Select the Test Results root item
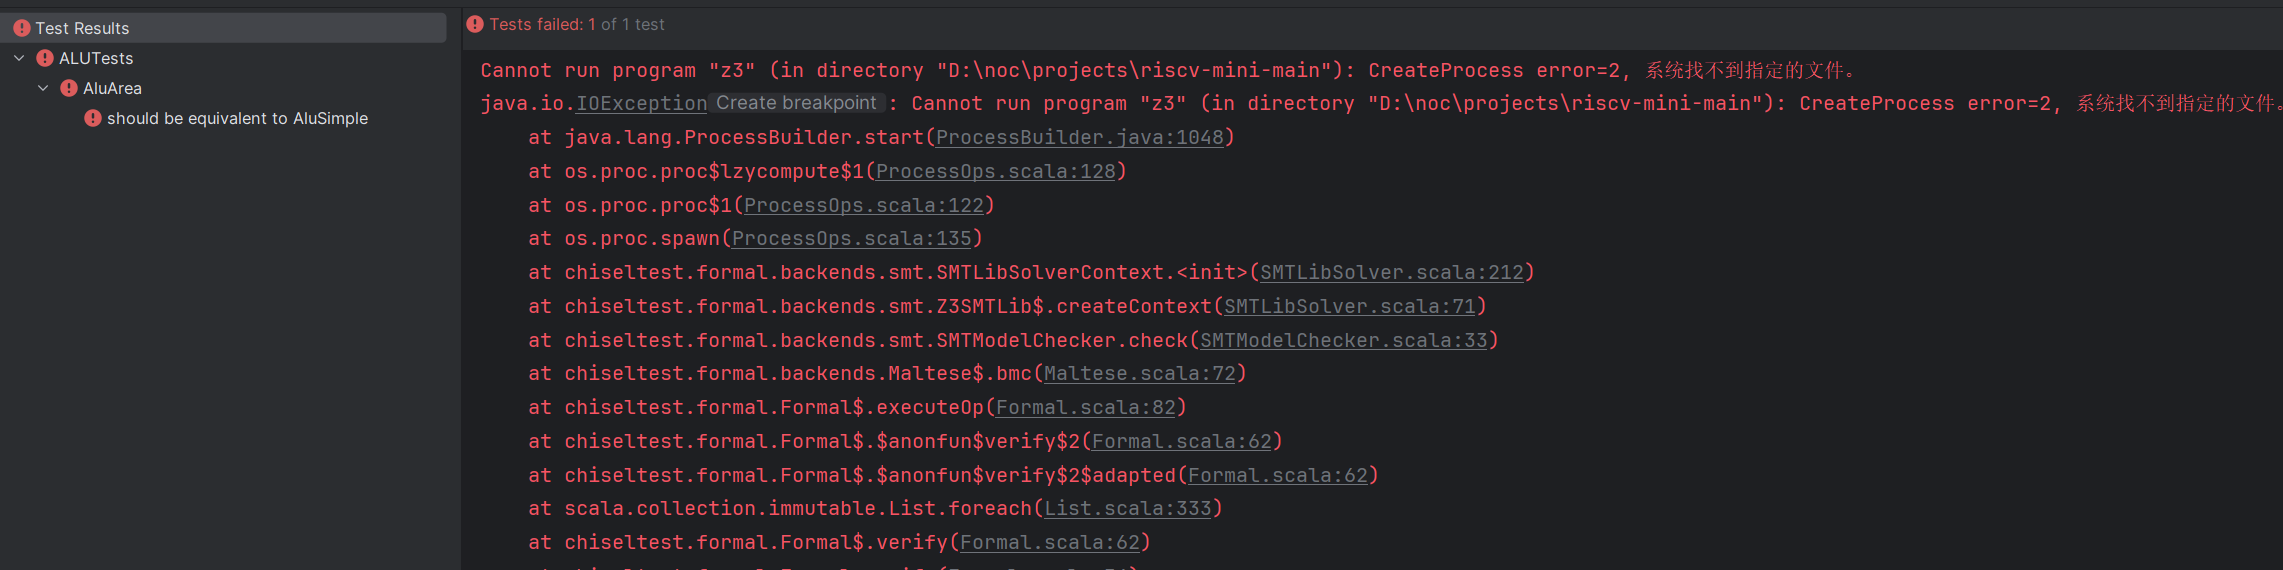Screen dimensions: 2283x570 (82, 28)
